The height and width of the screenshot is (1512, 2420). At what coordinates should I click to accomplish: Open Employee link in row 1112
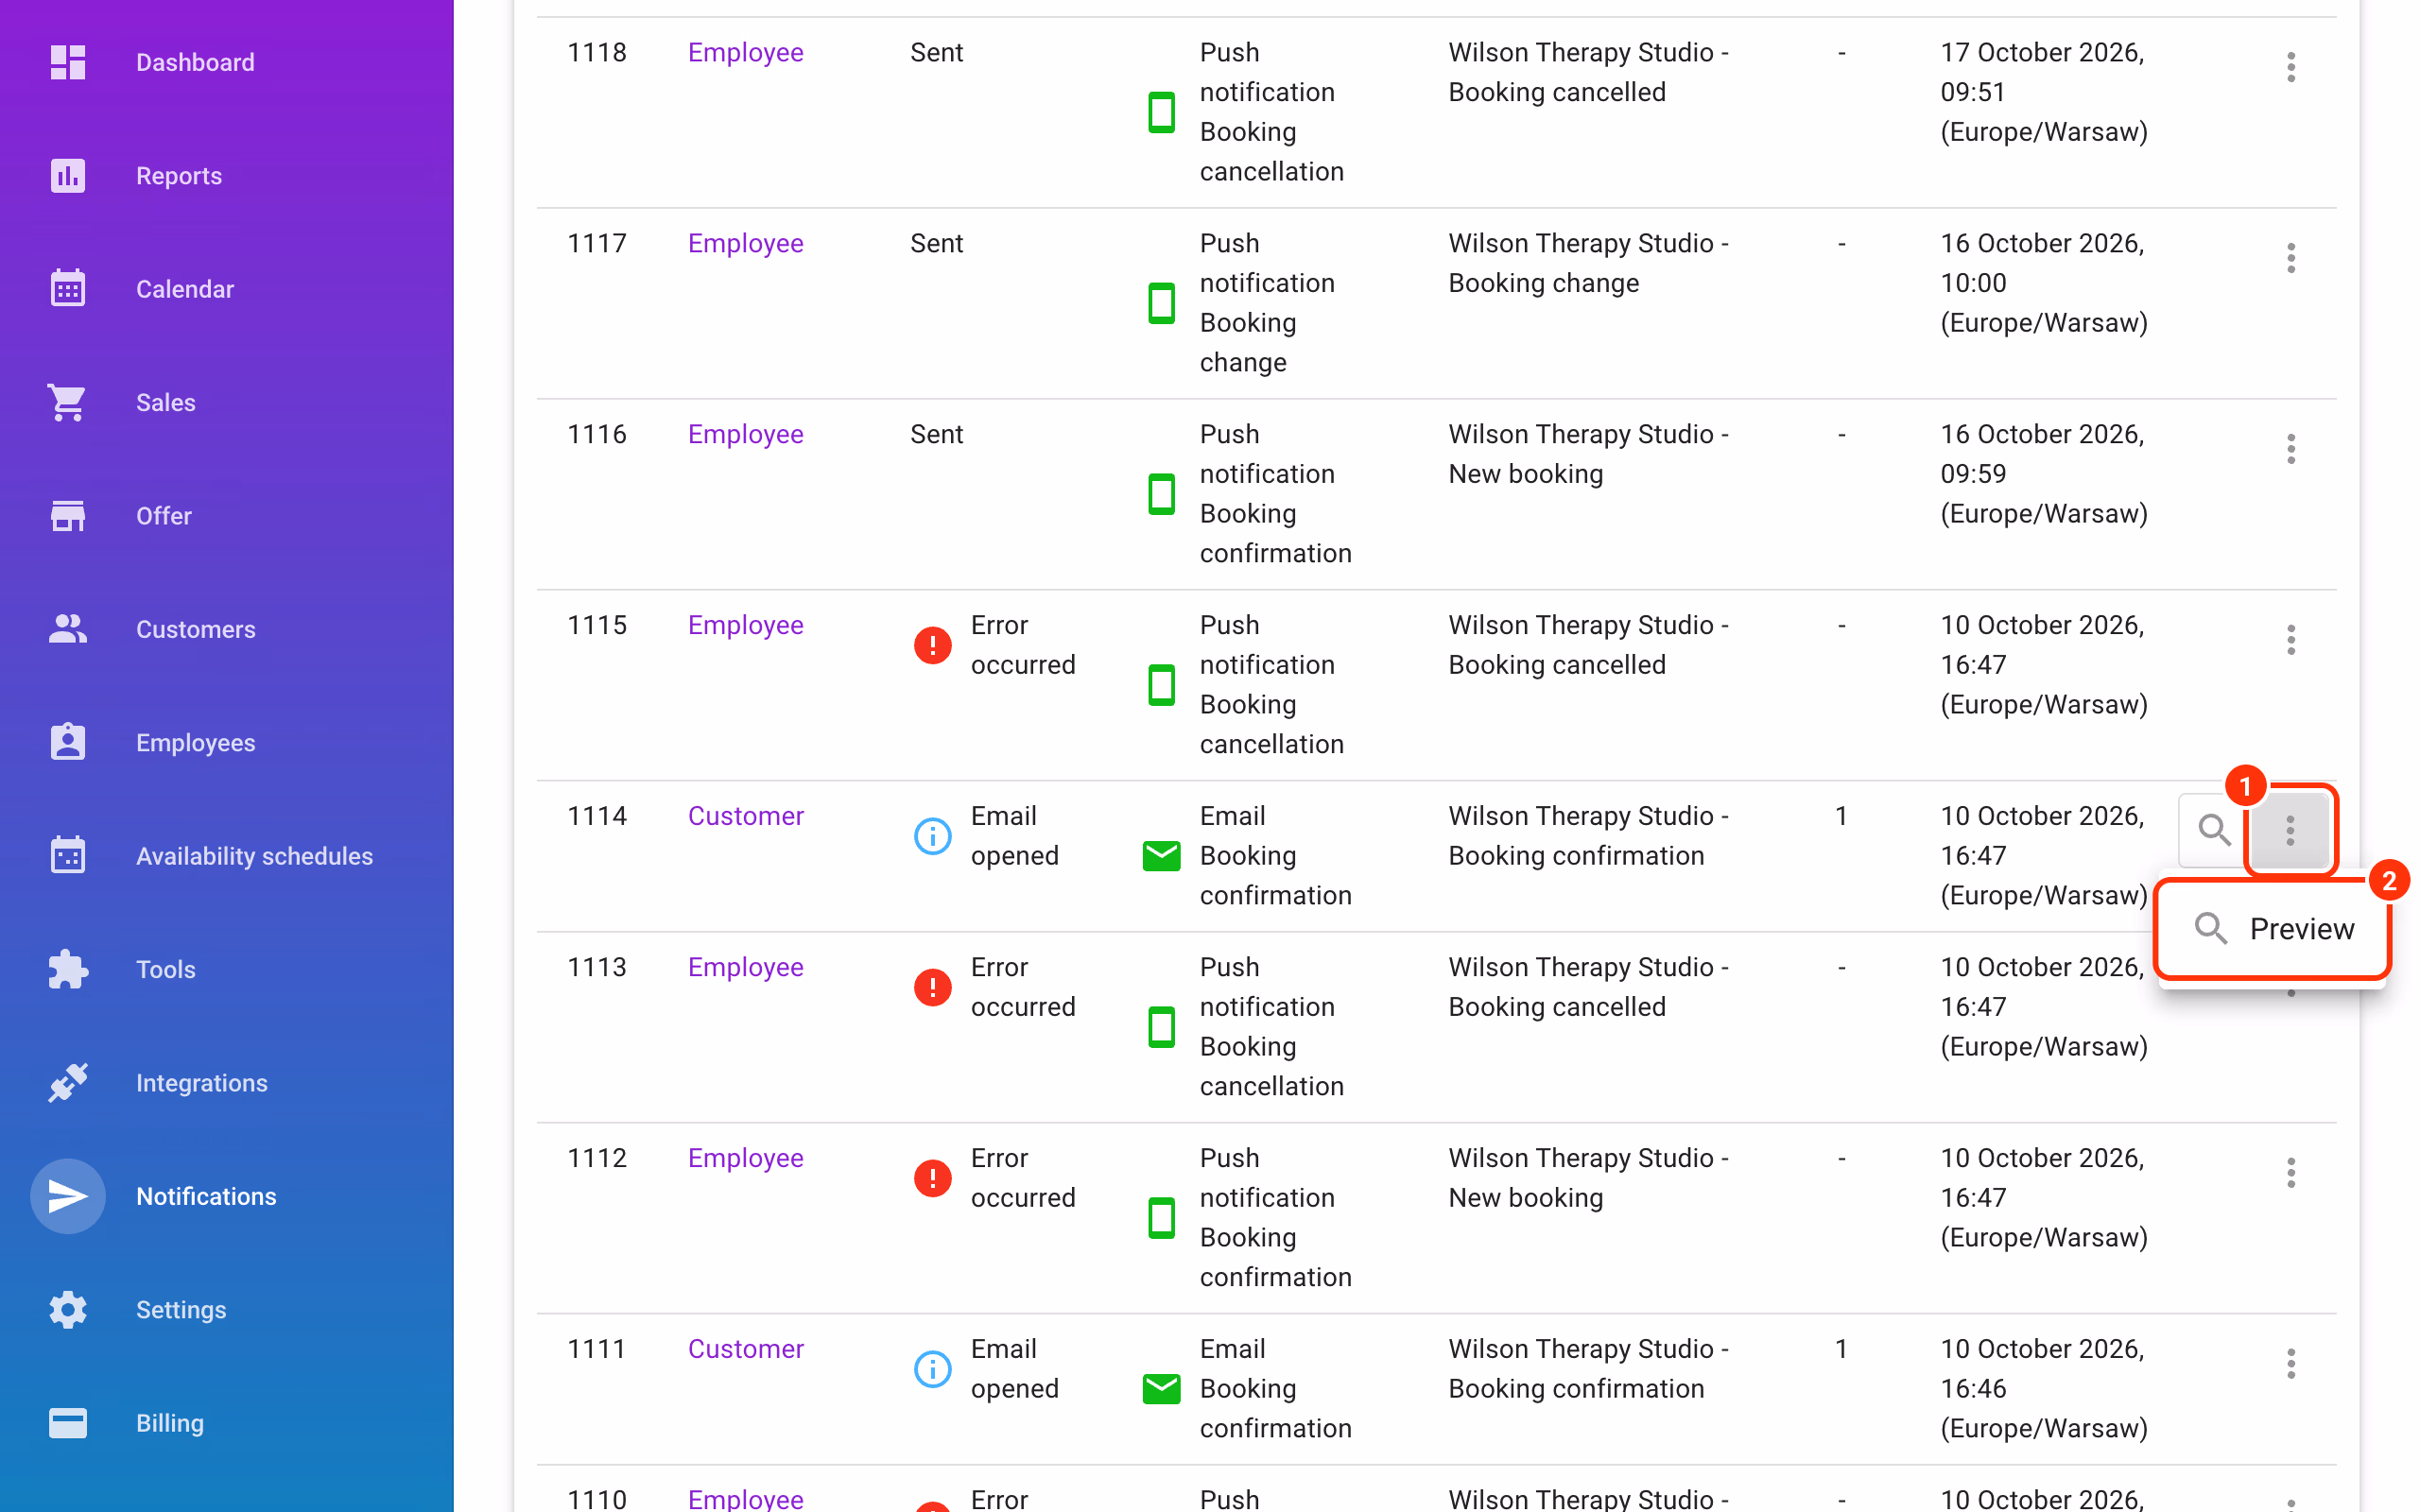coord(745,1158)
